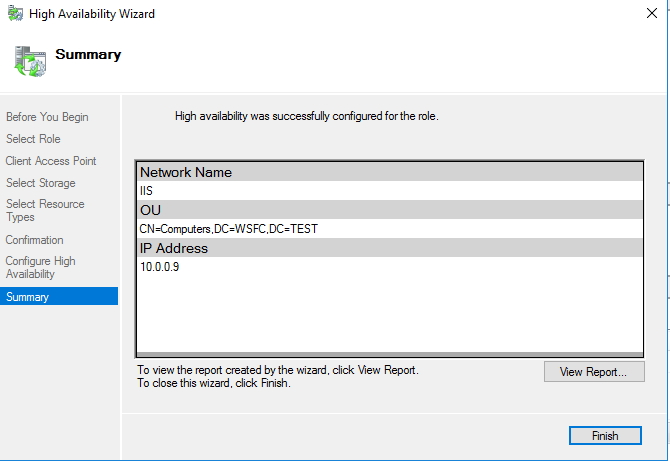The width and height of the screenshot is (670, 461).
Task: Jump to the Select Storage step
Action: (x=40, y=183)
